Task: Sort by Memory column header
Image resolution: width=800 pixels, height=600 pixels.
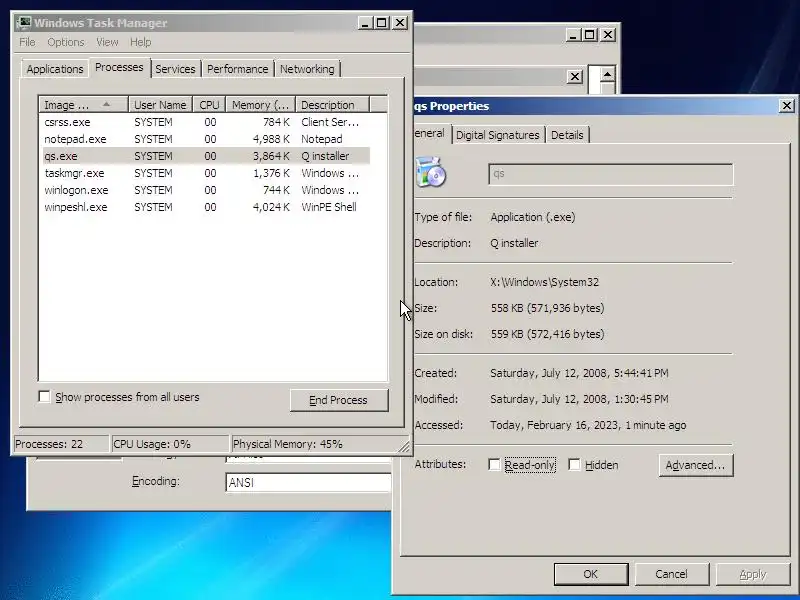Action: click(x=261, y=105)
